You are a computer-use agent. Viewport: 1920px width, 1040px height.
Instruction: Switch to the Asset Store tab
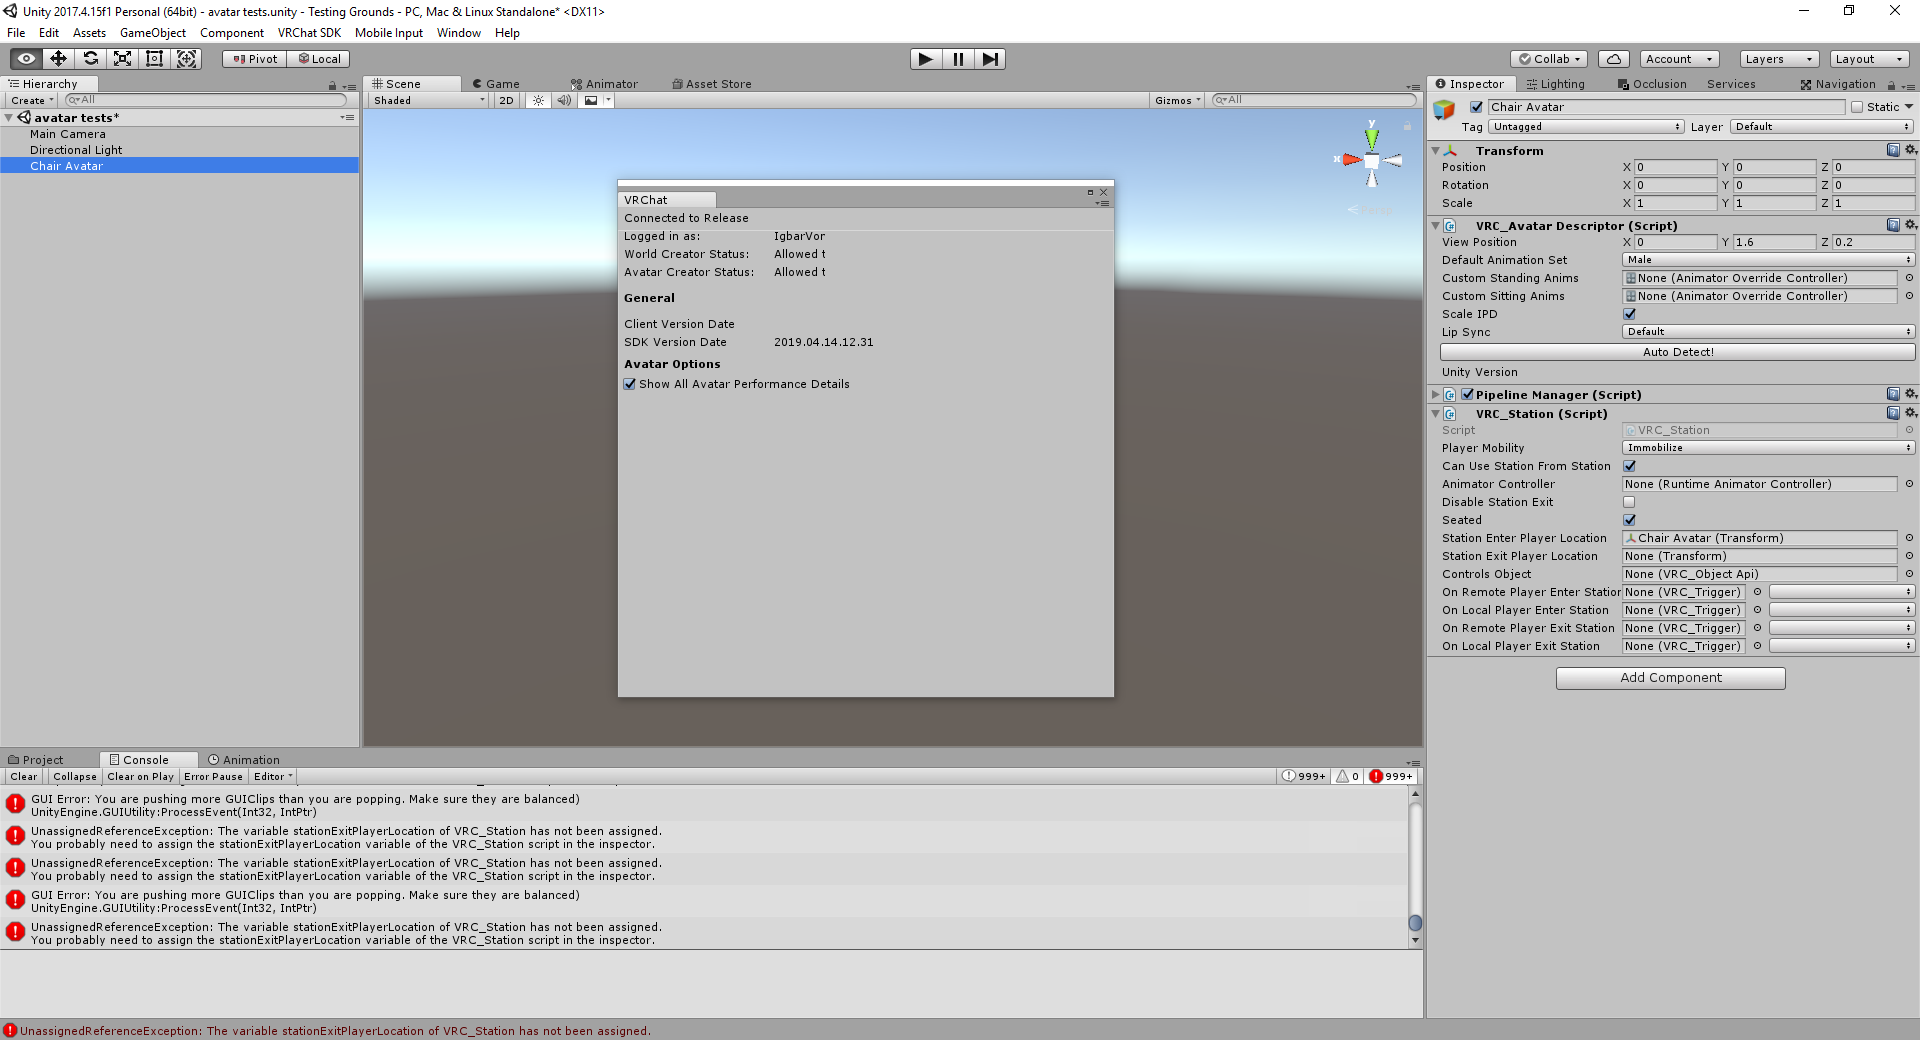tap(712, 84)
